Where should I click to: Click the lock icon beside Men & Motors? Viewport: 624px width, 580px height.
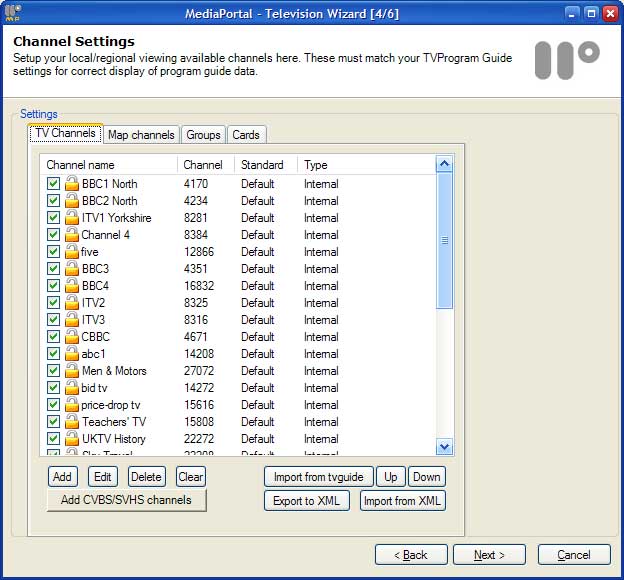coord(72,371)
